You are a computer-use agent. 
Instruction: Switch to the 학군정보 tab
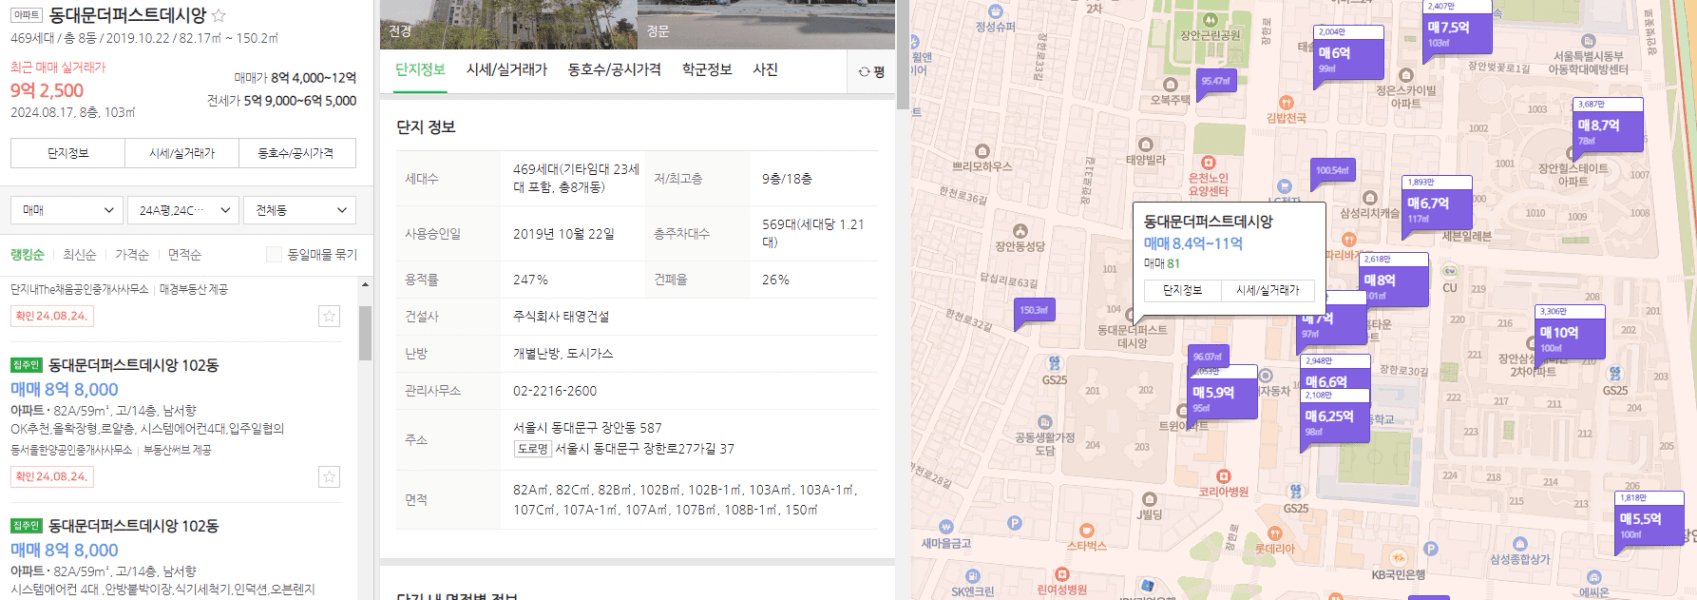point(707,69)
